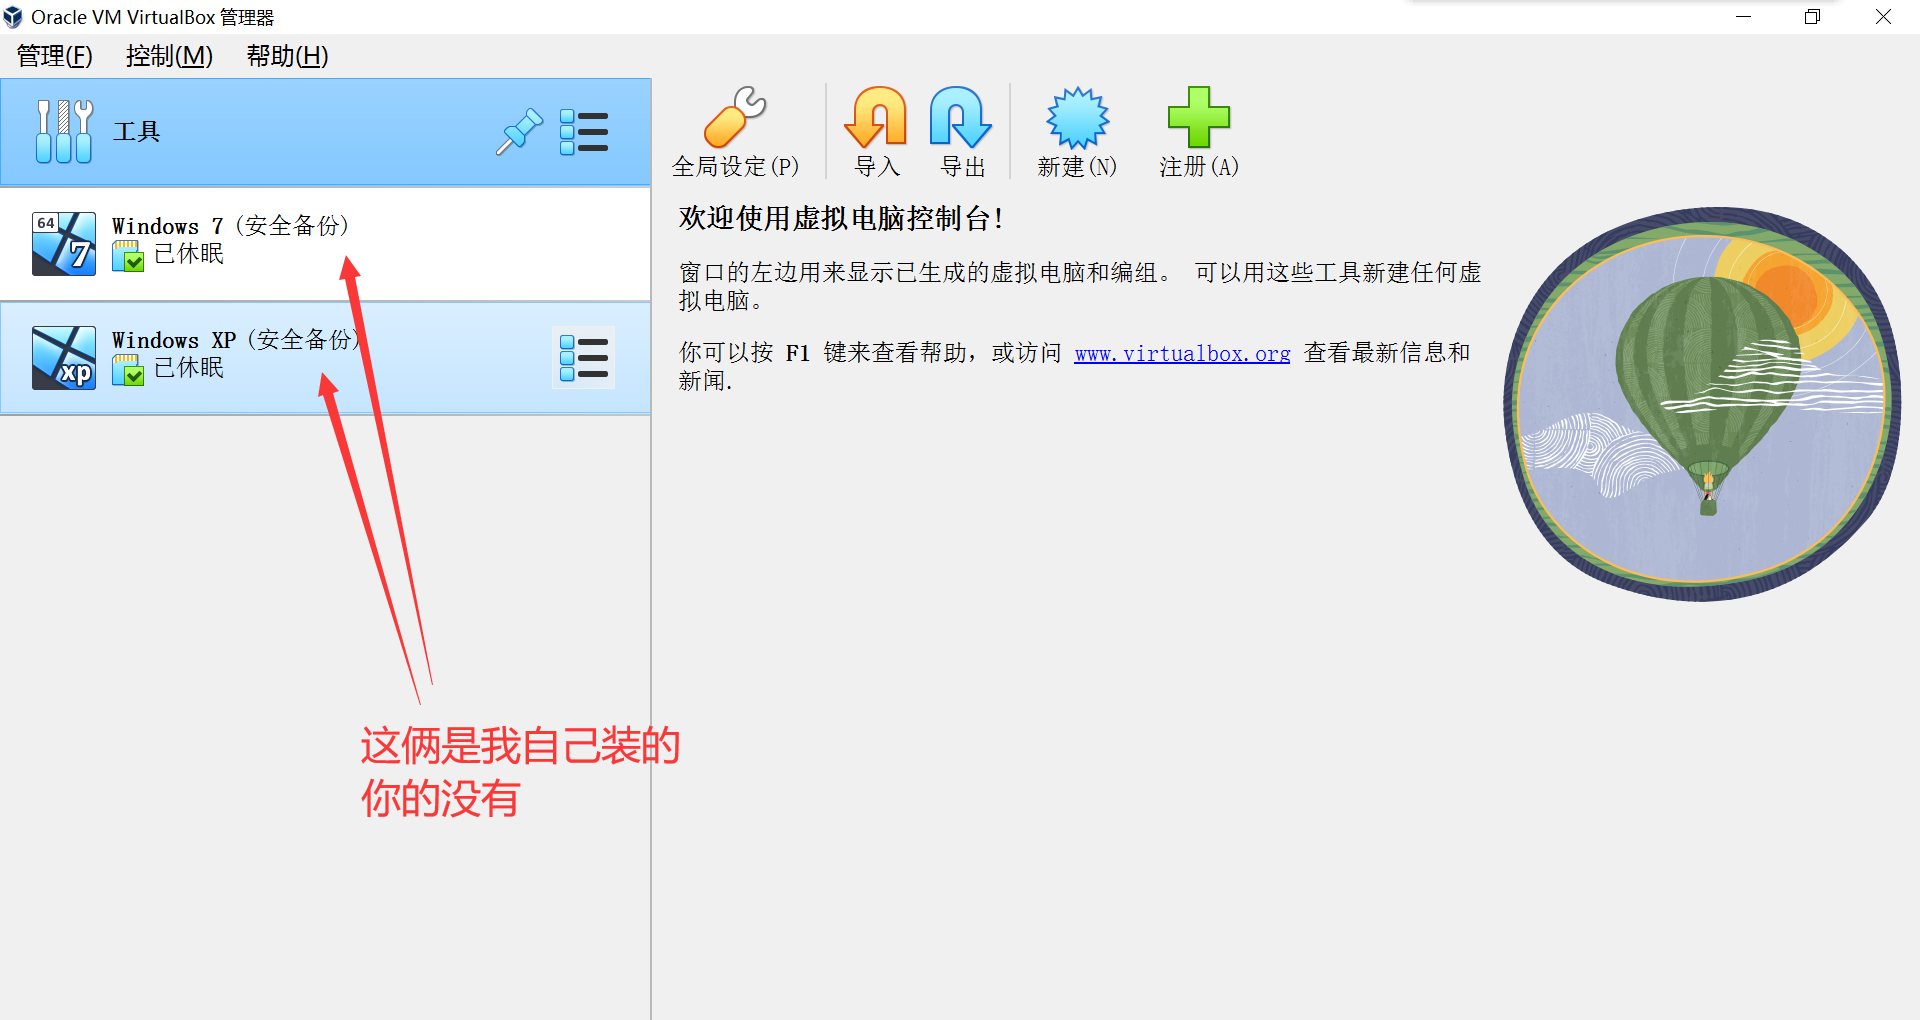Screen dimensions: 1920x1020
Task: Restore down the VirtualBox manager window
Action: point(1812,17)
